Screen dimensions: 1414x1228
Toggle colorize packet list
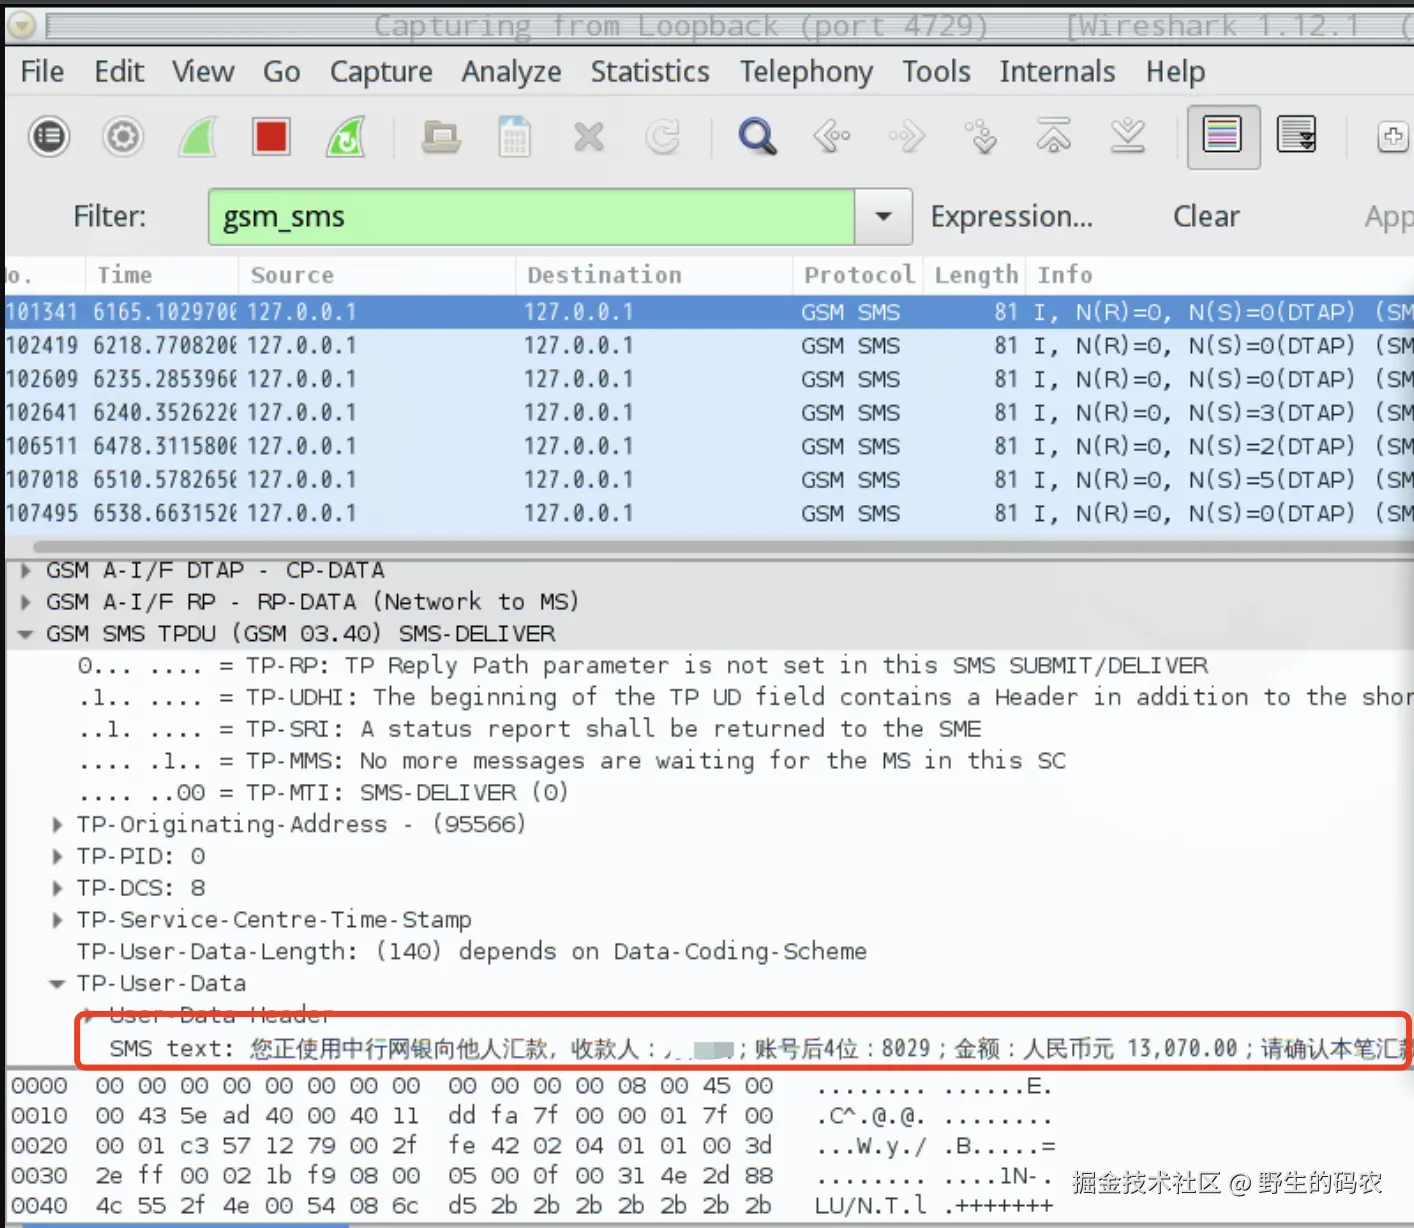[x=1223, y=137]
